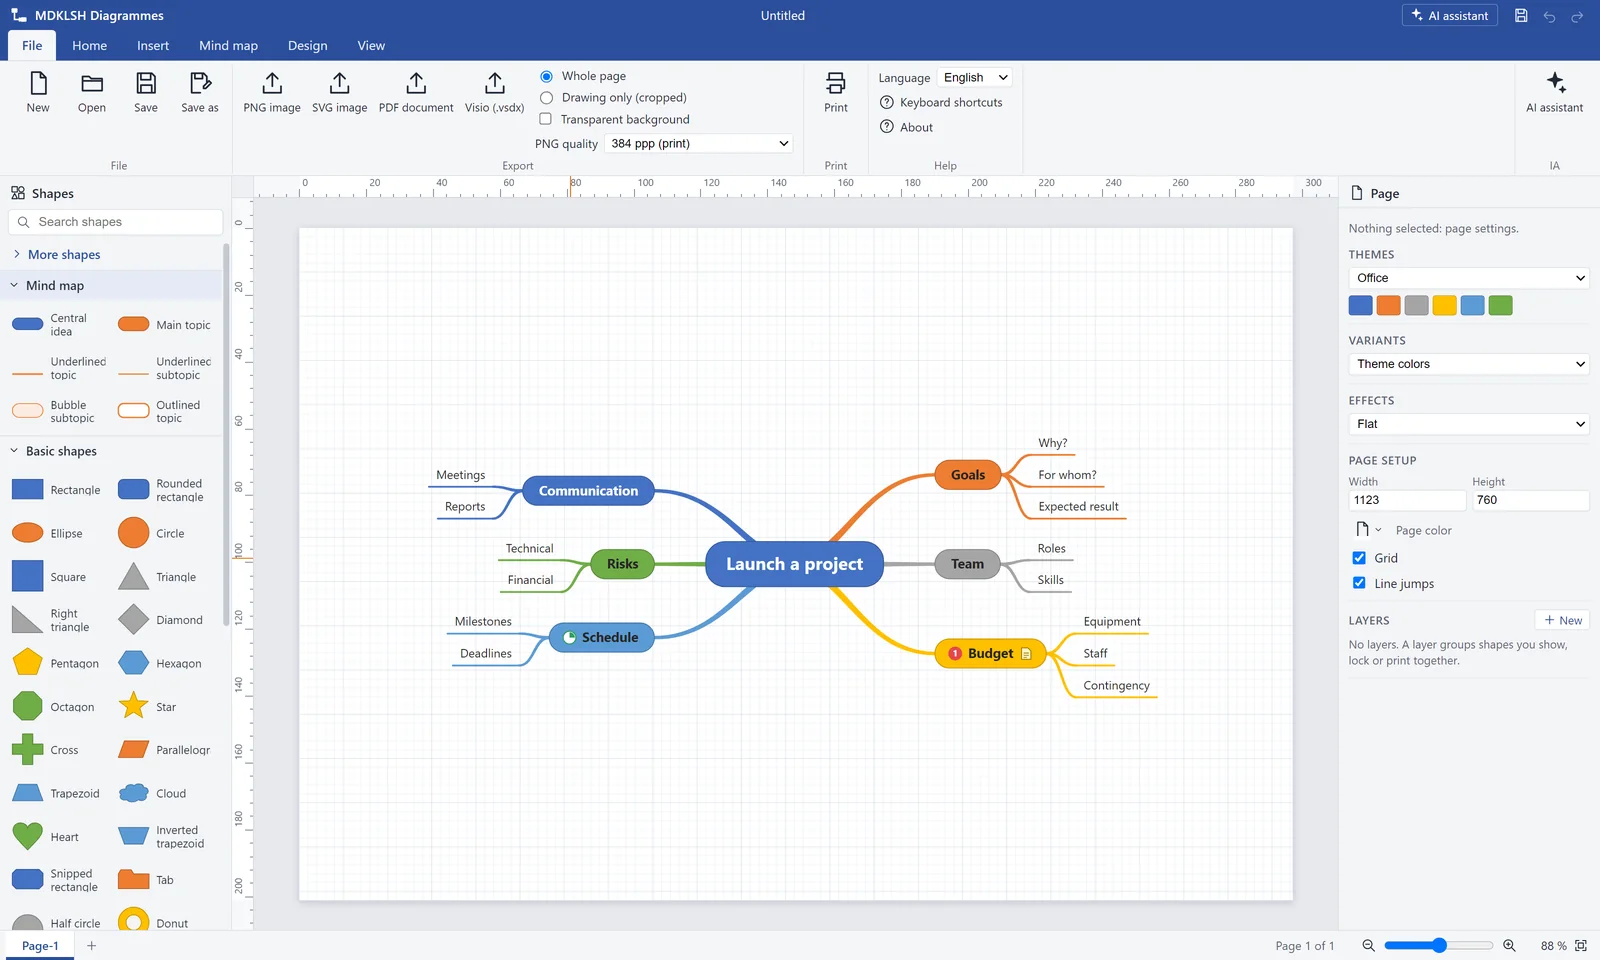Open the About dialog
Screen dimensions: 1600x960
click(906, 127)
